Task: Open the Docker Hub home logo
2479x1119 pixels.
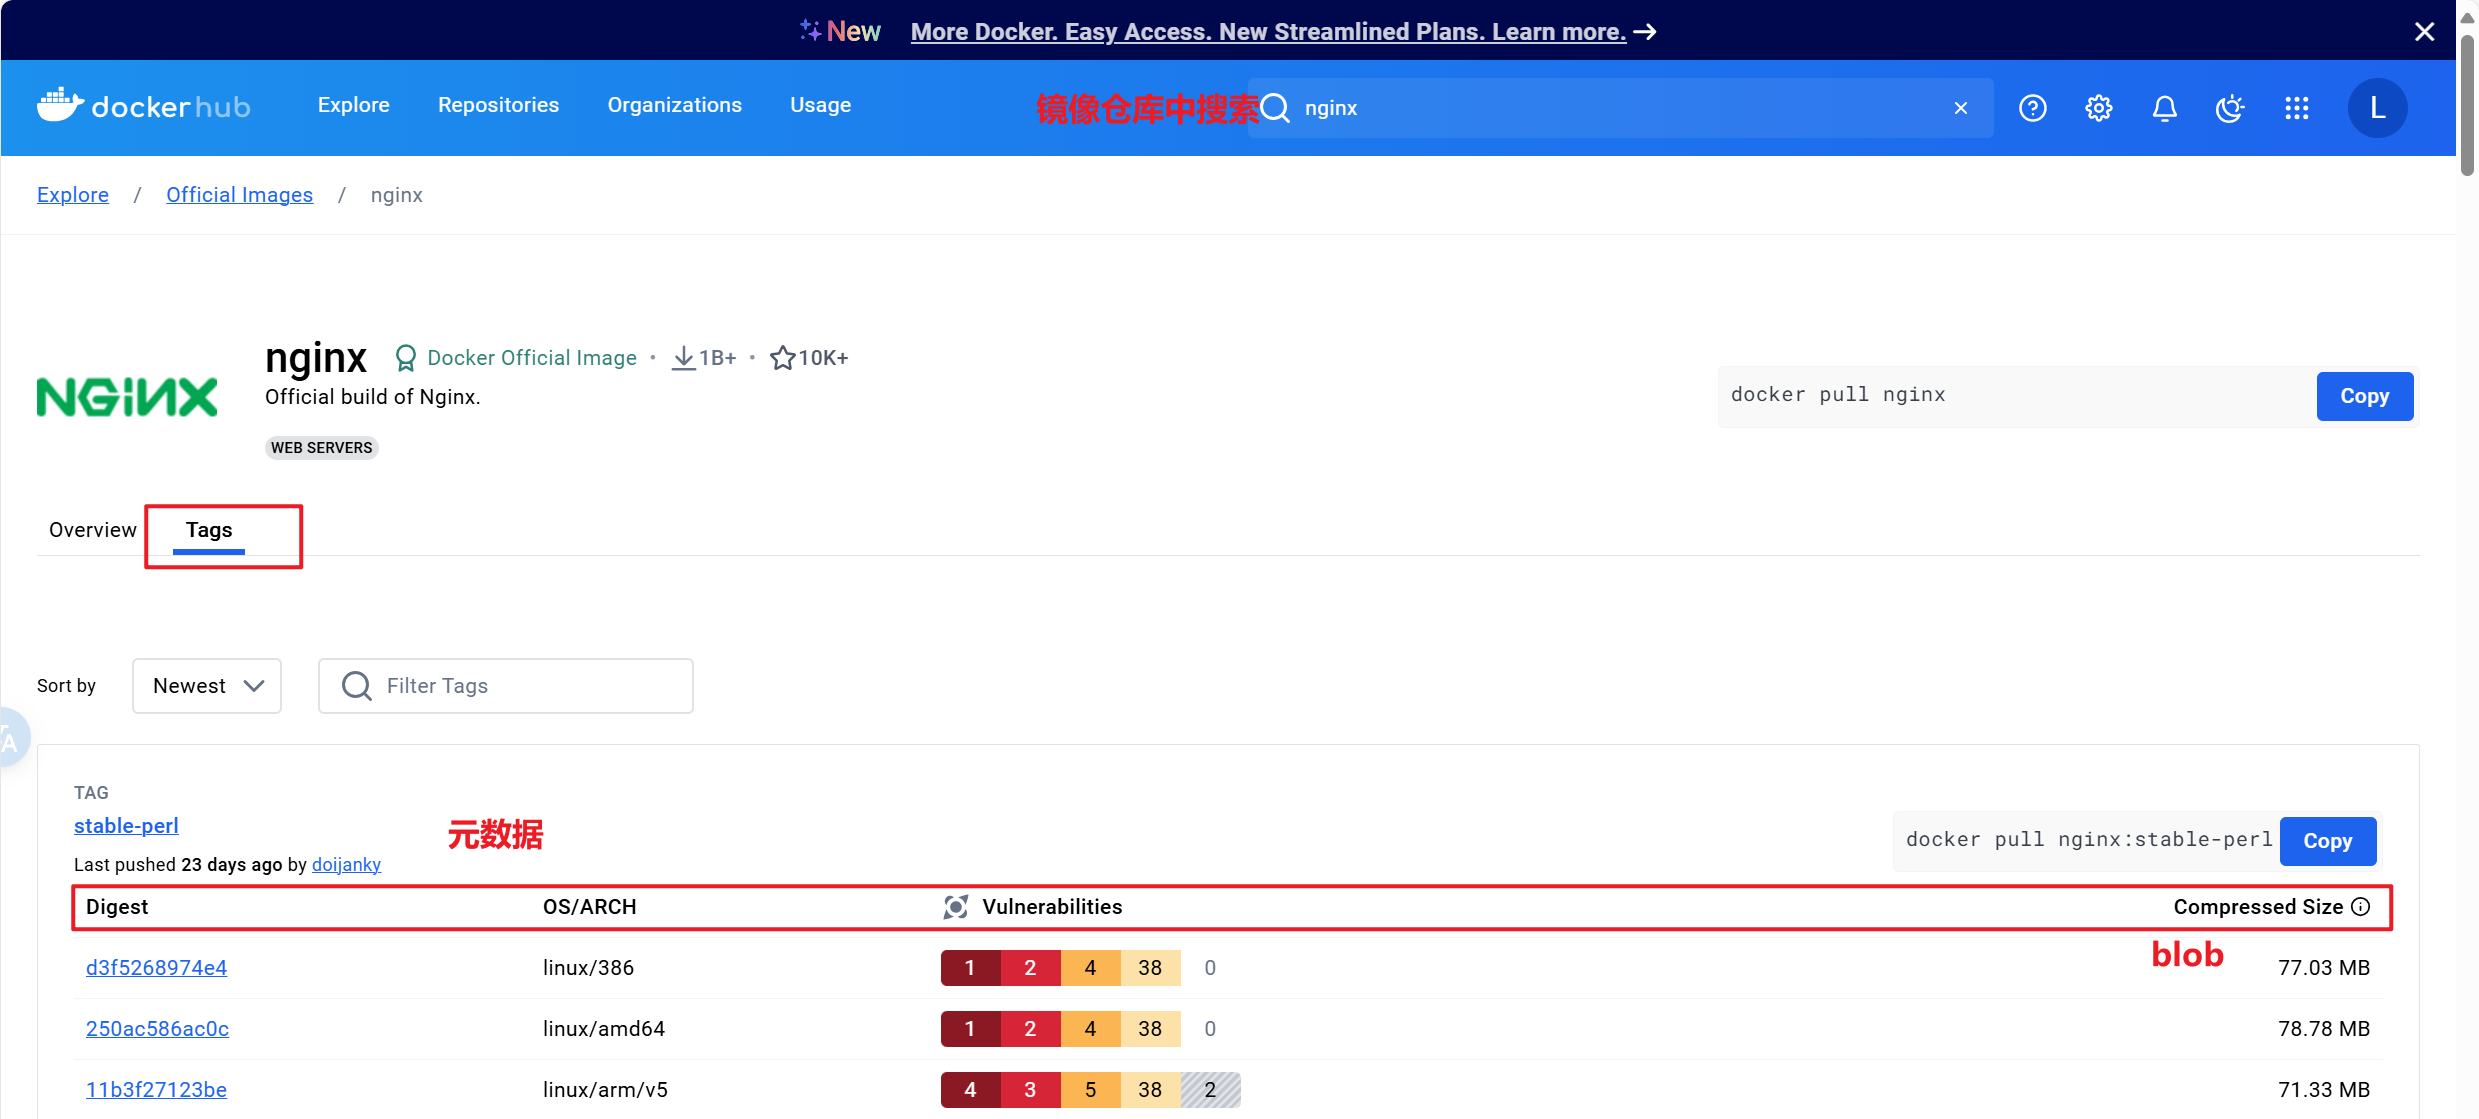Action: [144, 106]
